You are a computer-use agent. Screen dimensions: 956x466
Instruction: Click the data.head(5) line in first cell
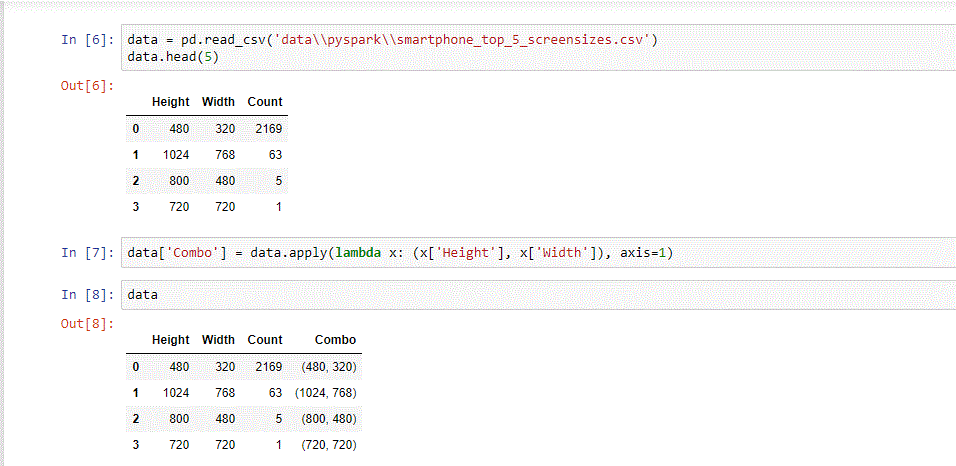coord(173,57)
